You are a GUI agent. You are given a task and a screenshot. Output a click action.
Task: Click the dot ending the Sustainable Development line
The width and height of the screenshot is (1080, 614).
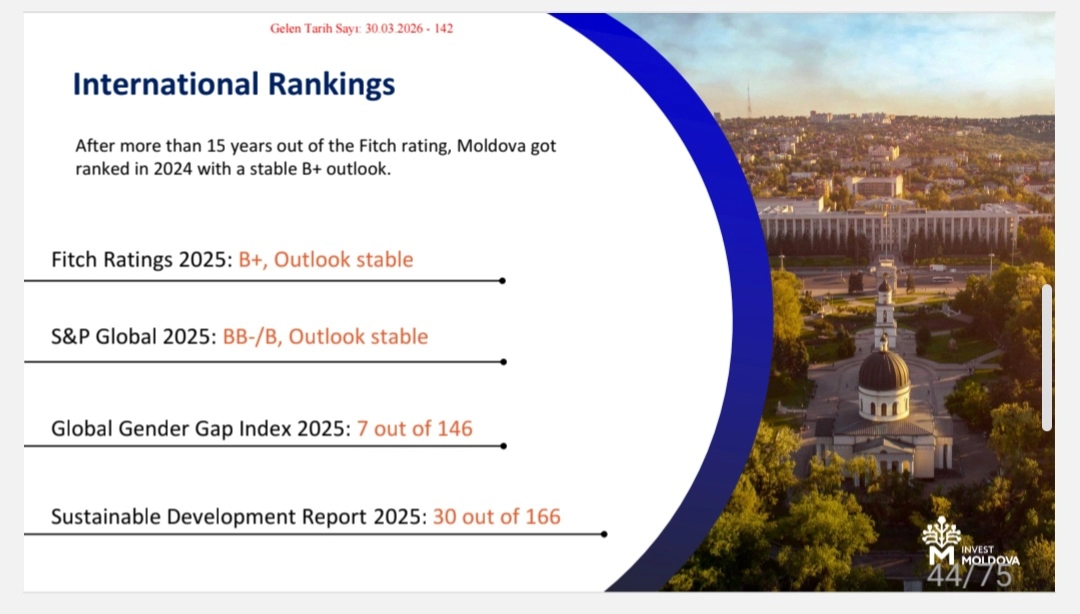tap(604, 534)
